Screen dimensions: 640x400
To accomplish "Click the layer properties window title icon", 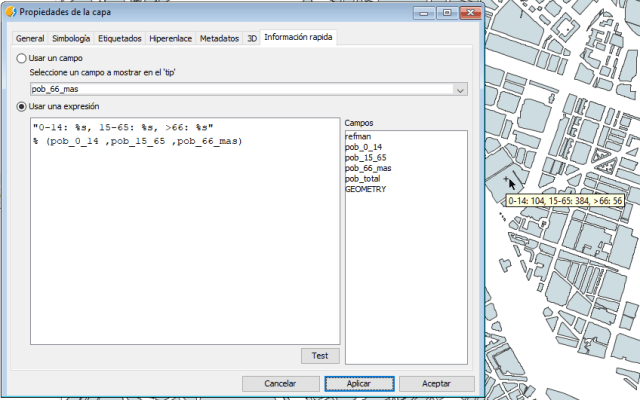I will (x=10, y=11).
